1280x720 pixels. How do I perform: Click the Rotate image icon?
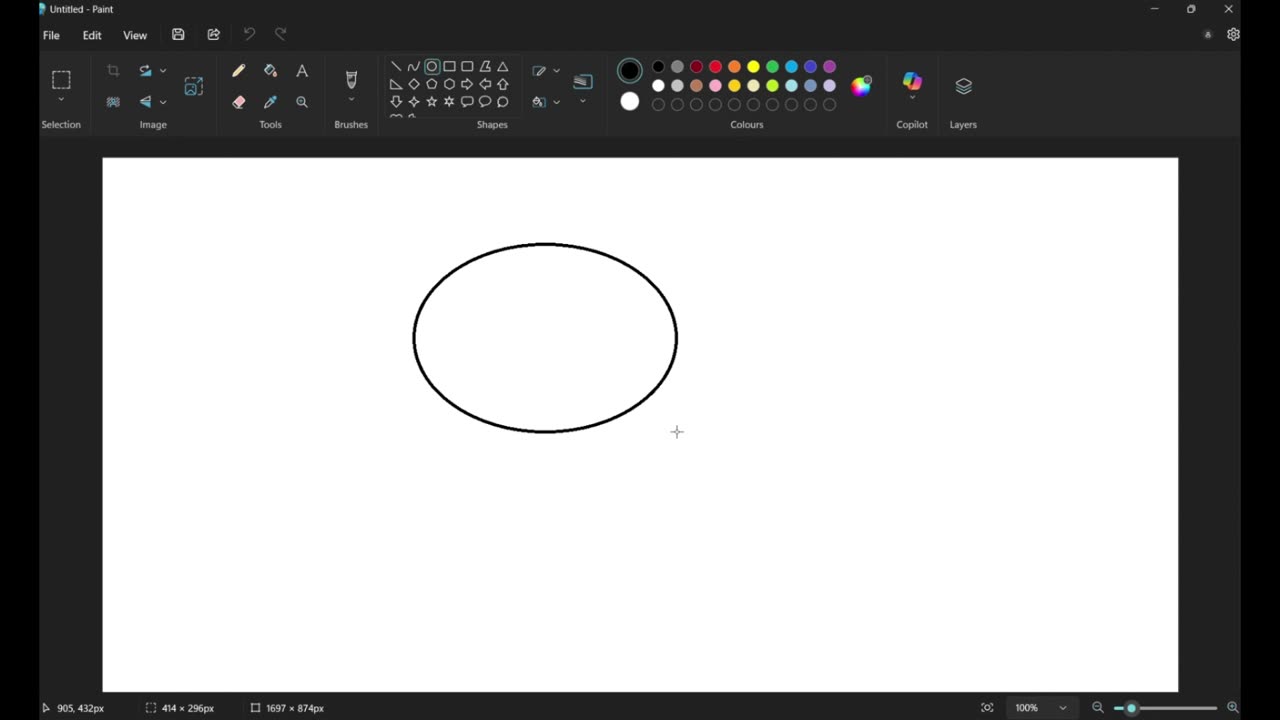tap(146, 71)
